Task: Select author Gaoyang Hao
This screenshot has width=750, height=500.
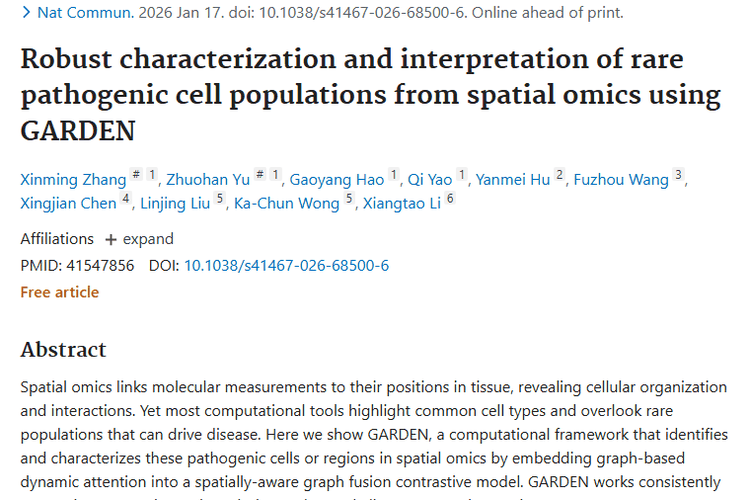Action: [337, 180]
